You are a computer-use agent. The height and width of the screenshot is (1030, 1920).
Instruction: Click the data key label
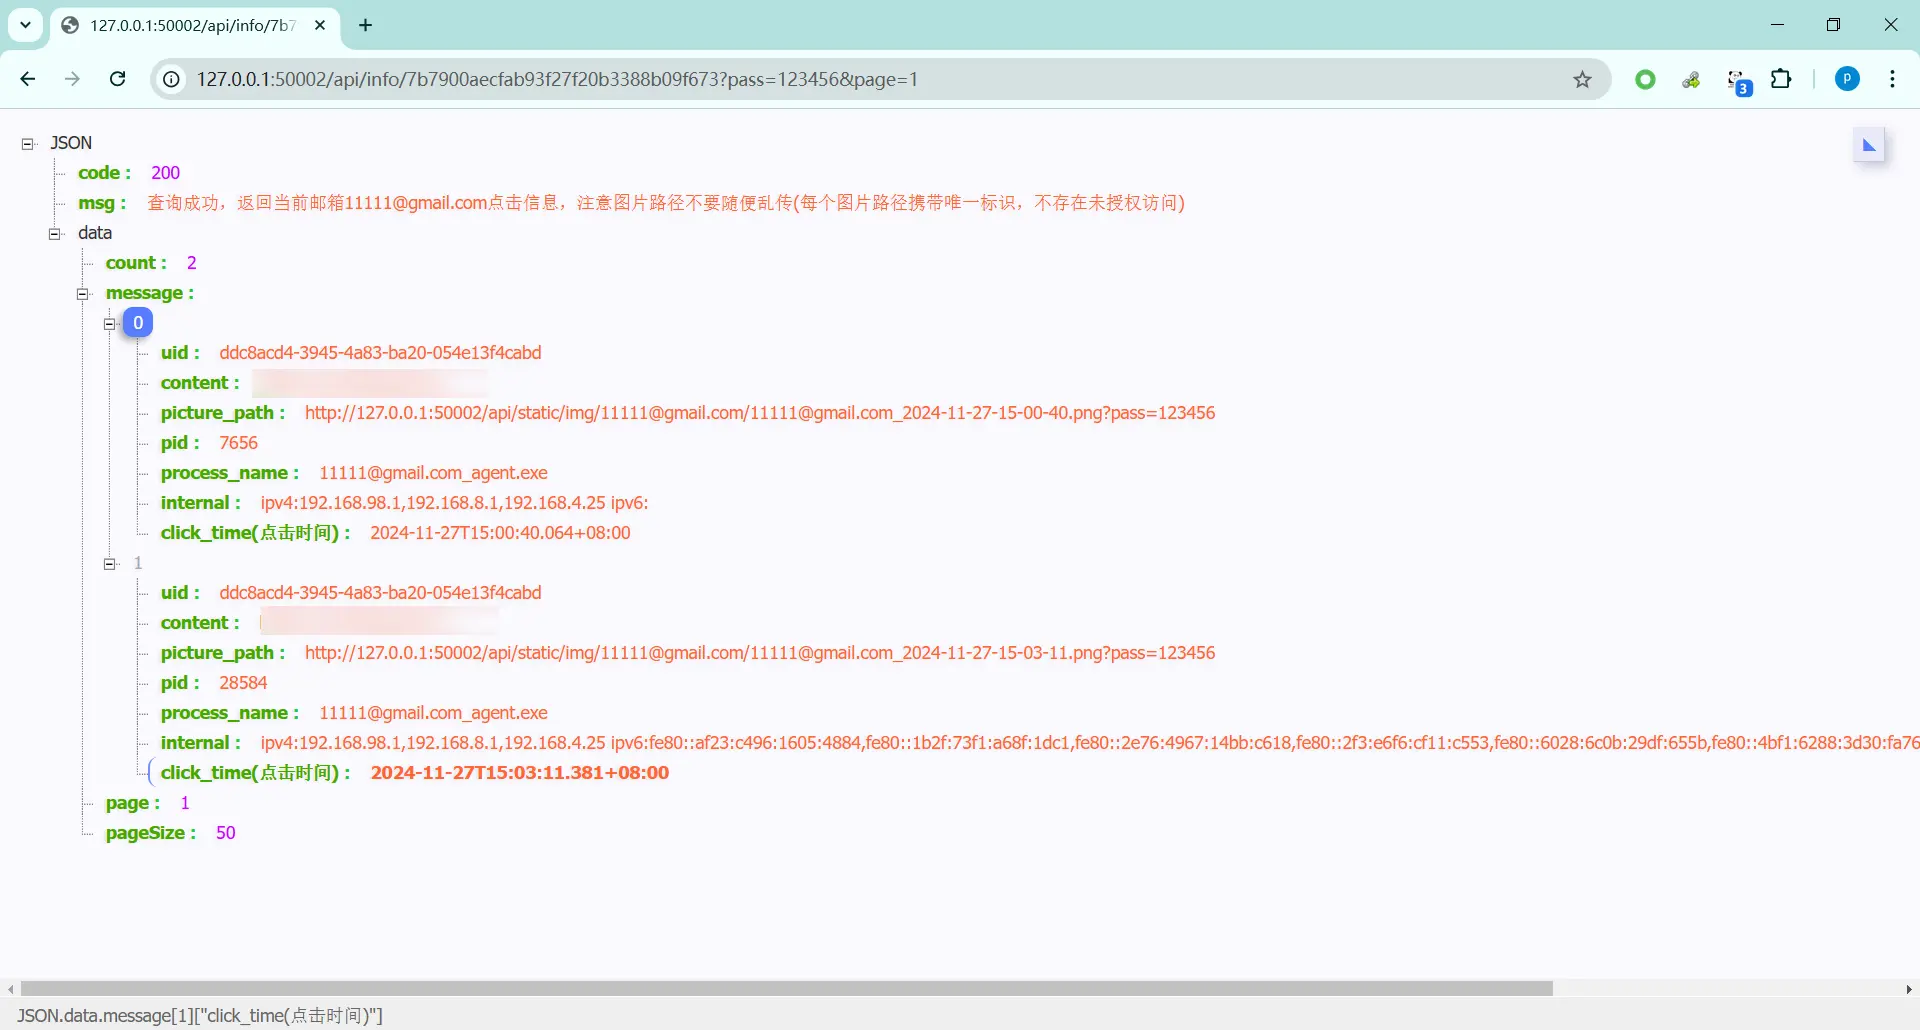tap(95, 233)
